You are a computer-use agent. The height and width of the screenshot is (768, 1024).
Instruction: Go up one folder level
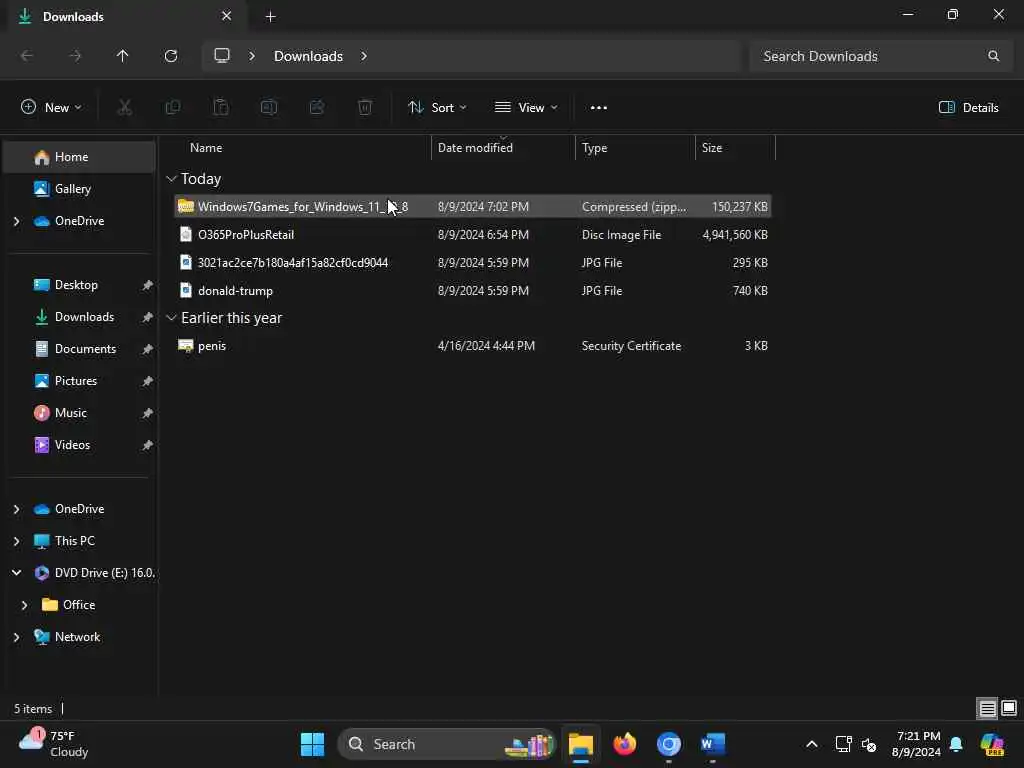[122, 56]
